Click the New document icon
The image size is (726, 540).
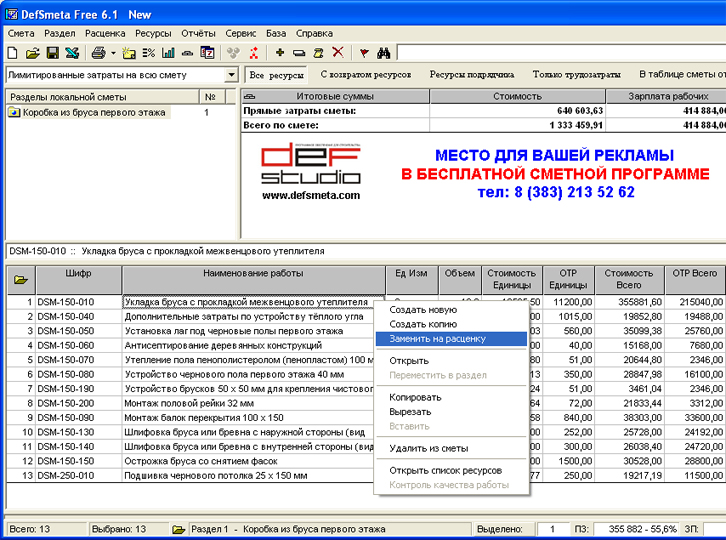click(x=13, y=52)
